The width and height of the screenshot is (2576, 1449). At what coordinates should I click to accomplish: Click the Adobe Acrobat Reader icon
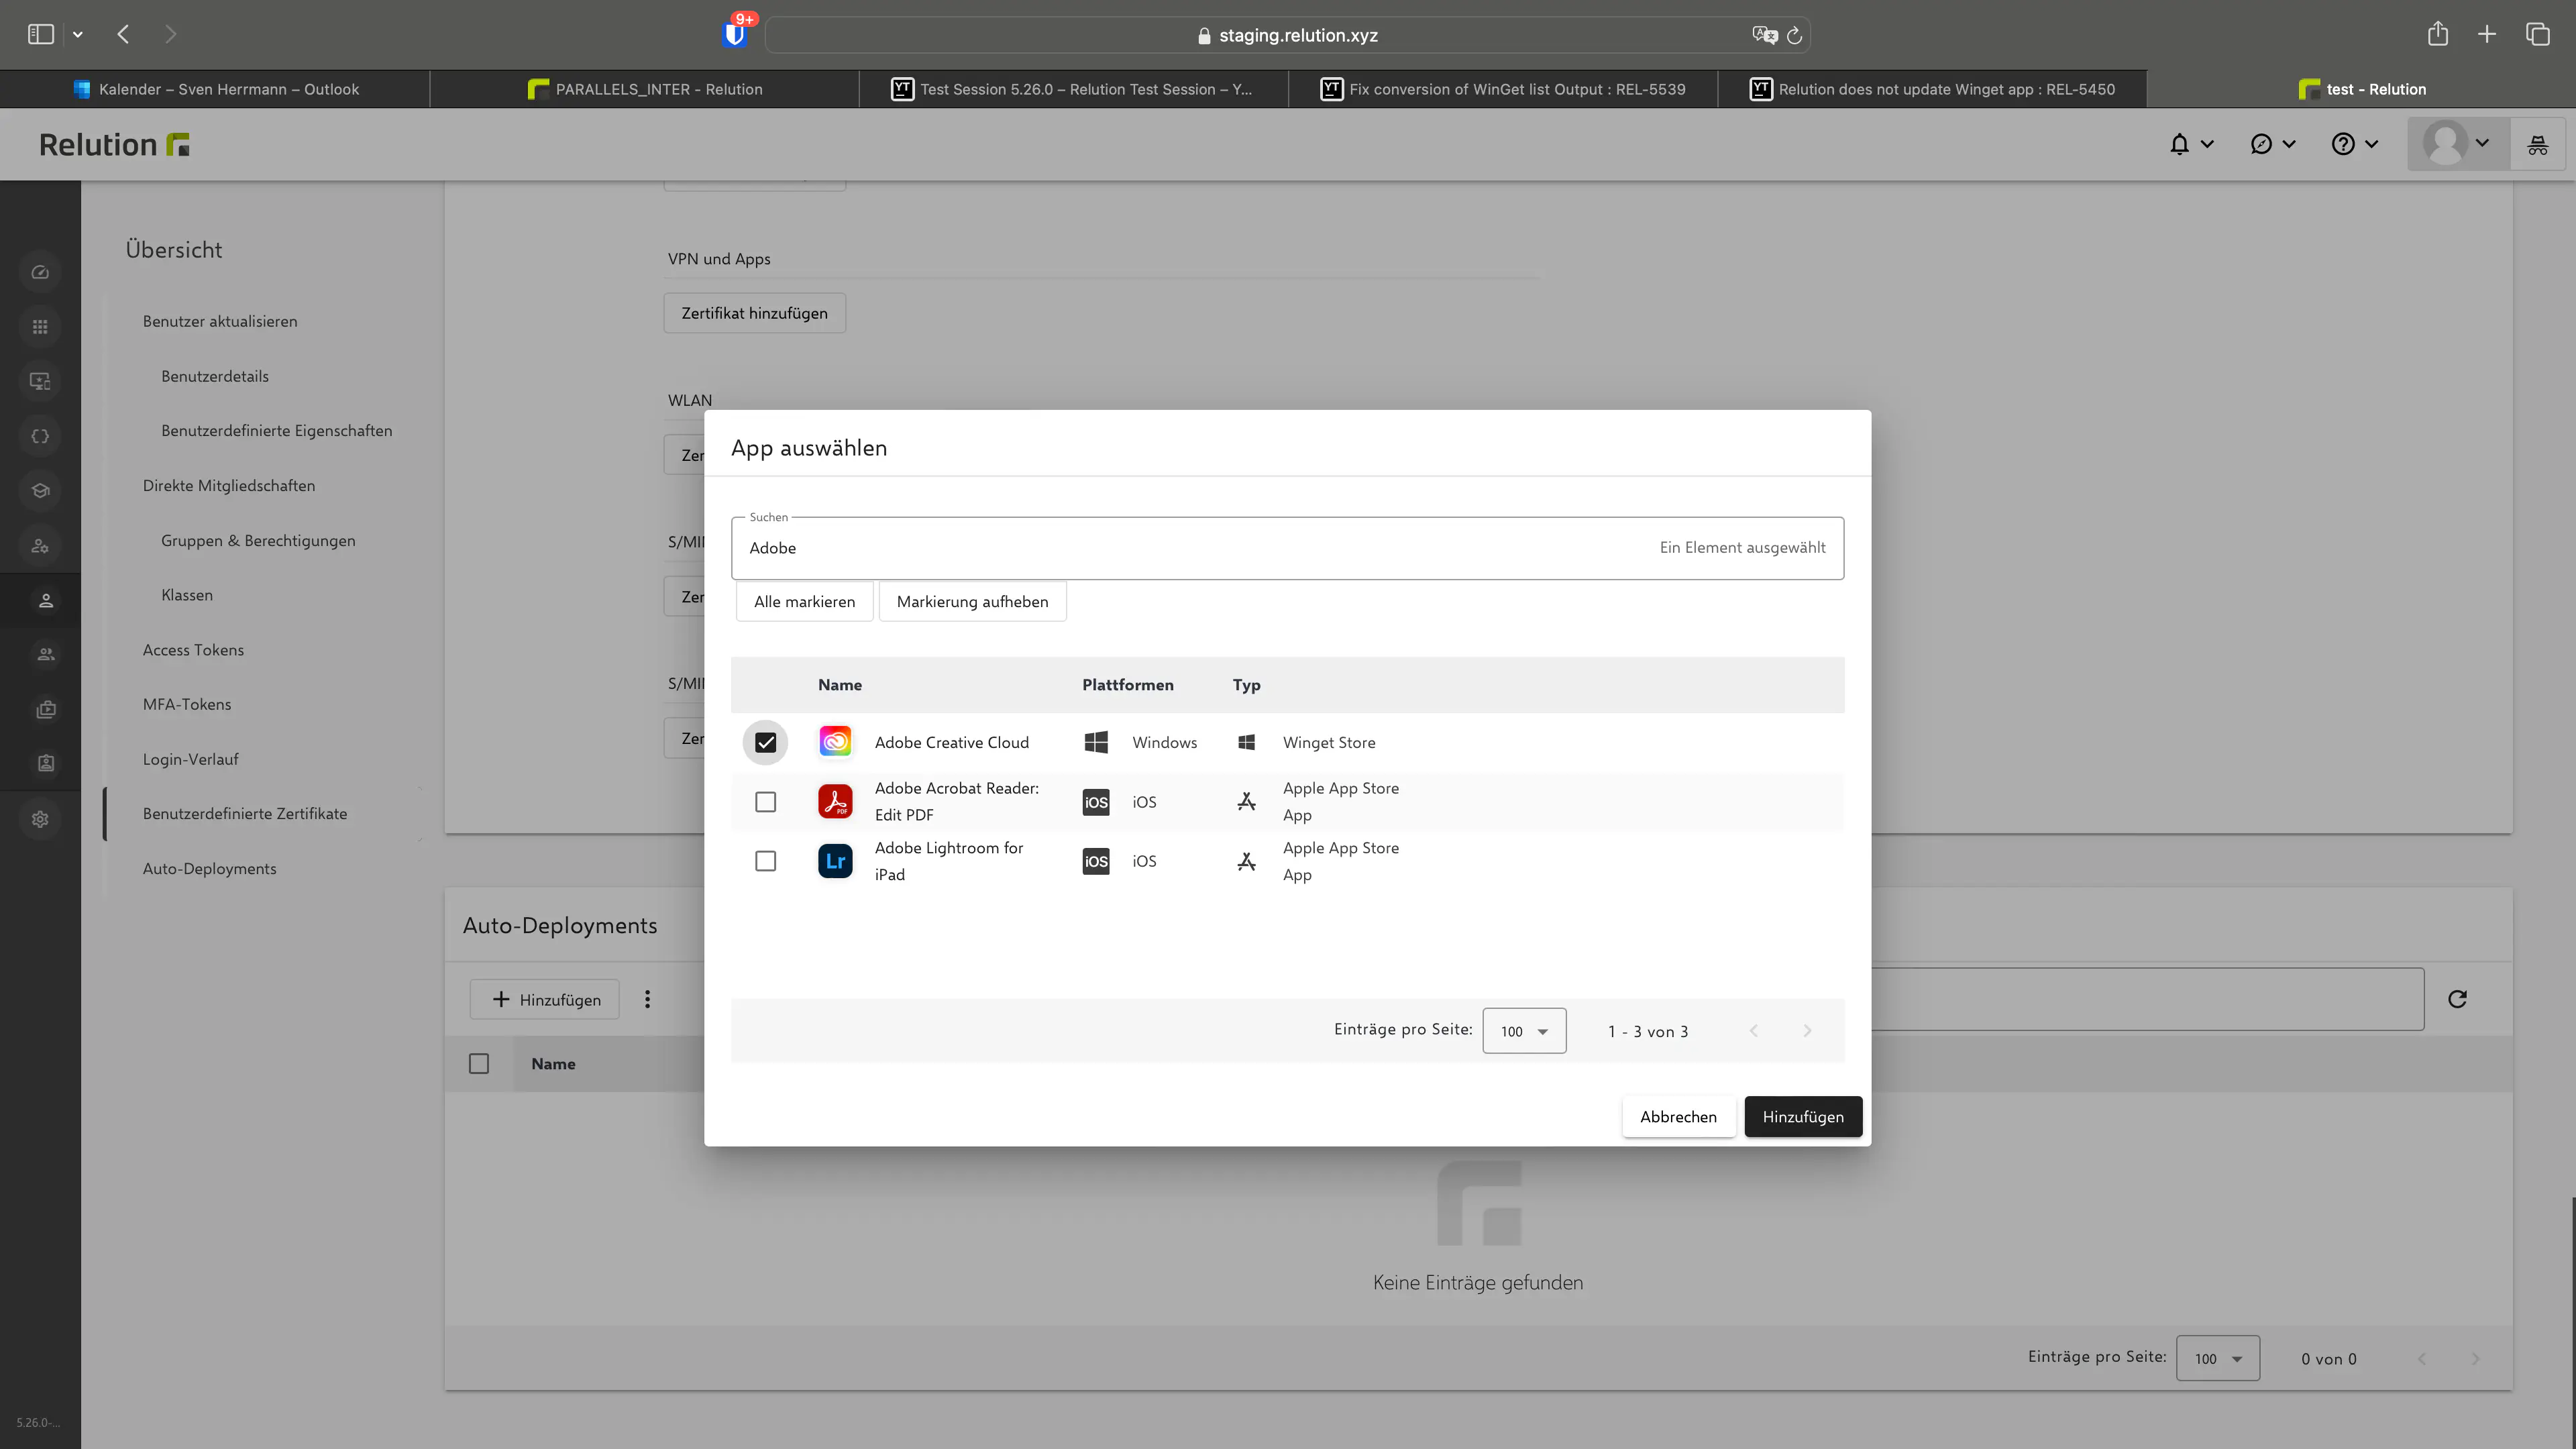[x=835, y=801]
